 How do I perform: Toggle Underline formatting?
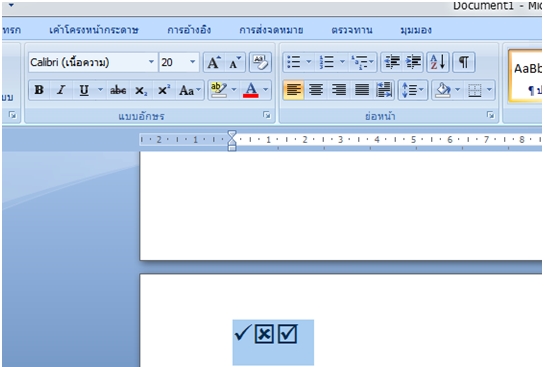pos(84,90)
